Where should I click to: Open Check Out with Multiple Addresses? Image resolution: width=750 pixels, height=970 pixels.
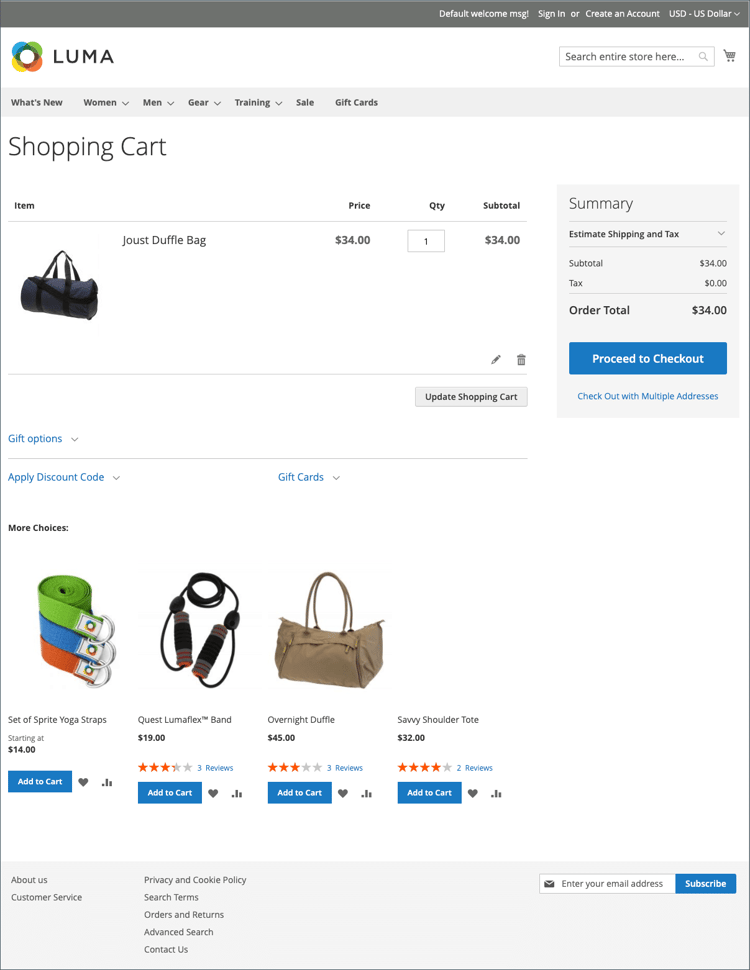pyautogui.click(x=647, y=396)
